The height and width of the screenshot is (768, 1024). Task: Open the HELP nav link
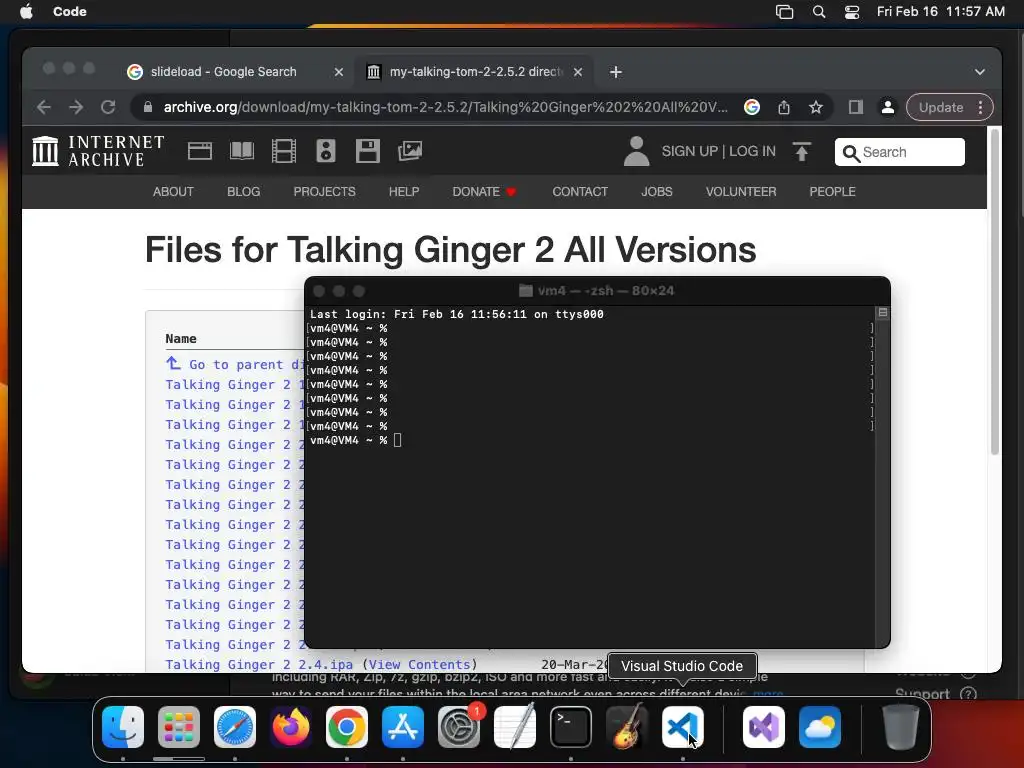point(404,191)
